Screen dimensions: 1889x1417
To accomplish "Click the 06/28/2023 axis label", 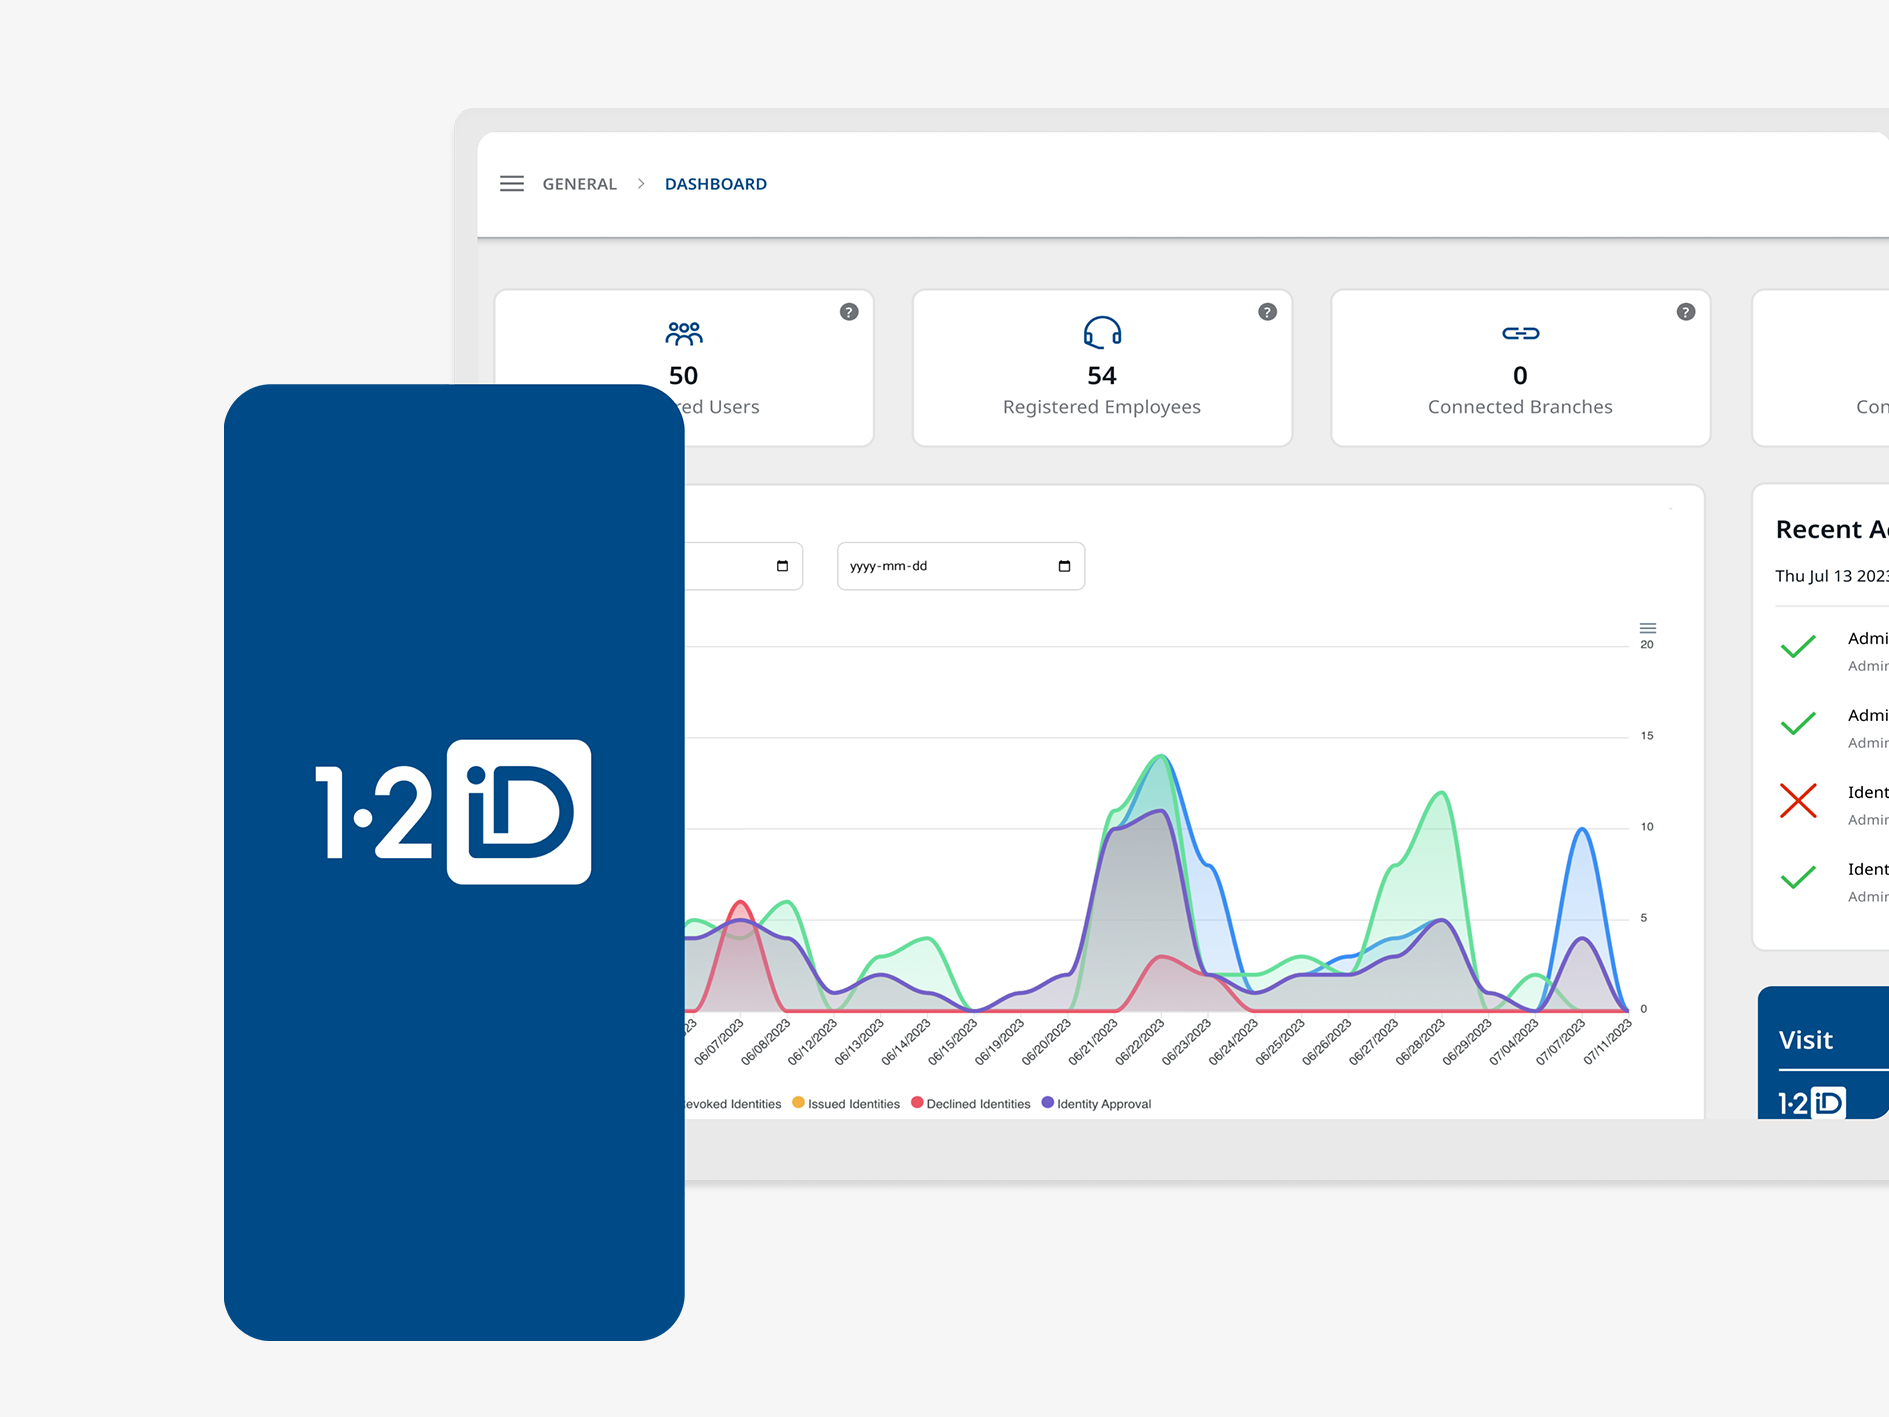I will [1421, 1041].
